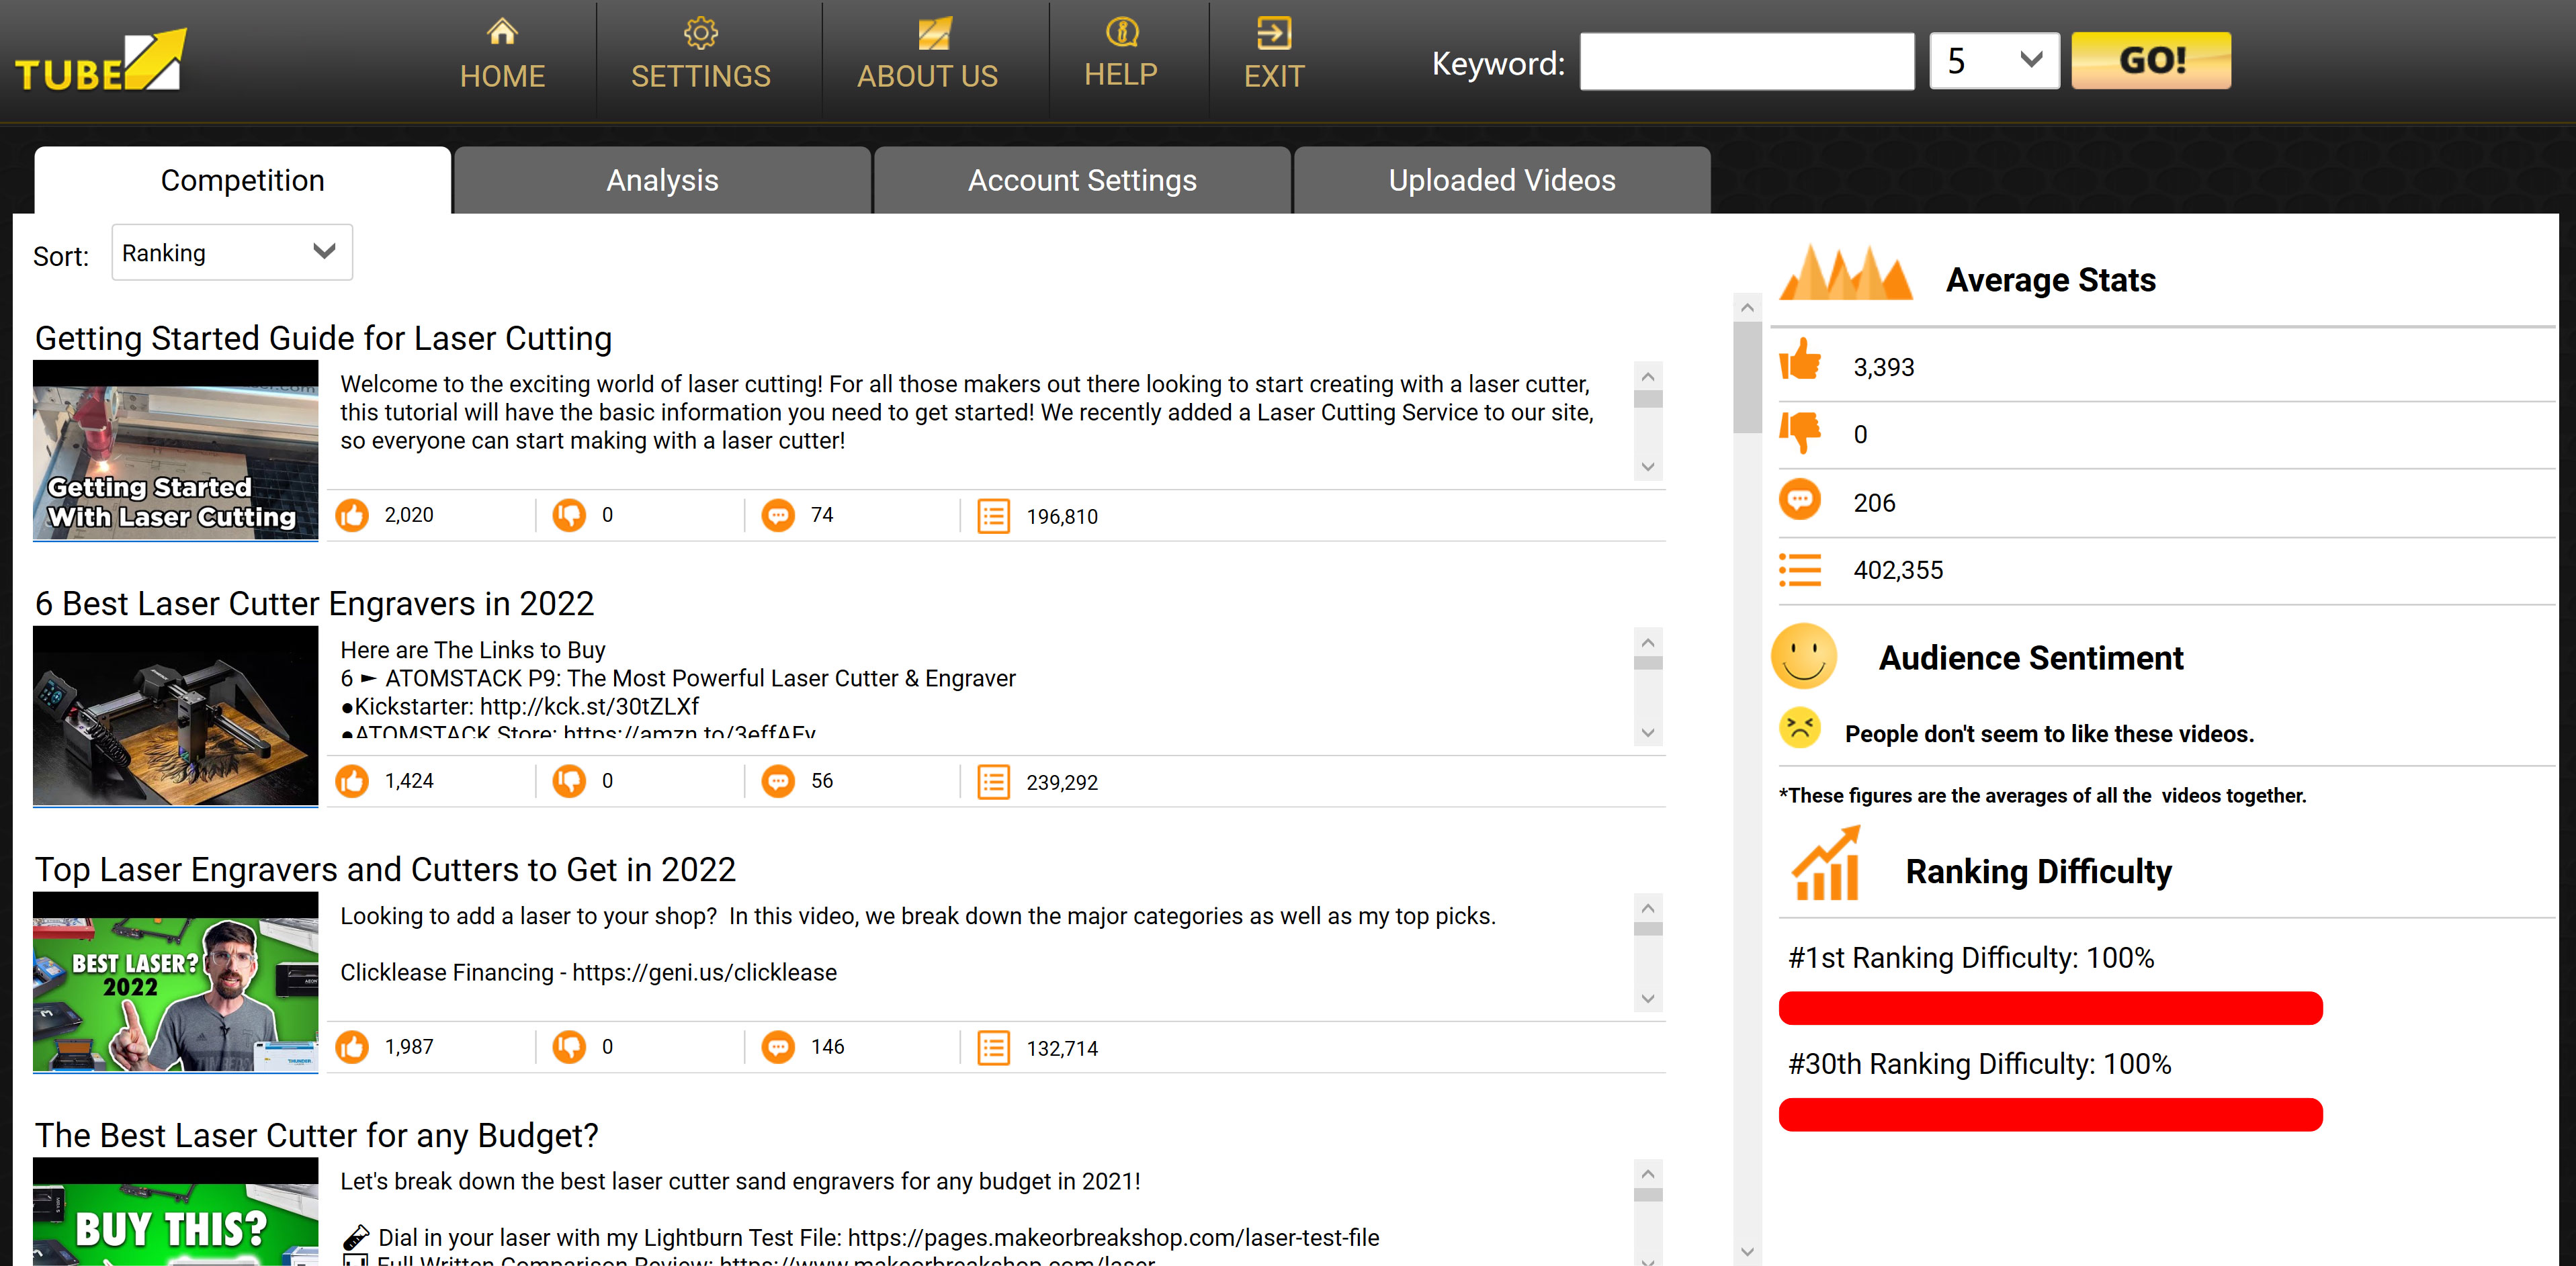Click main video list scrollbar thumb

click(x=1747, y=376)
